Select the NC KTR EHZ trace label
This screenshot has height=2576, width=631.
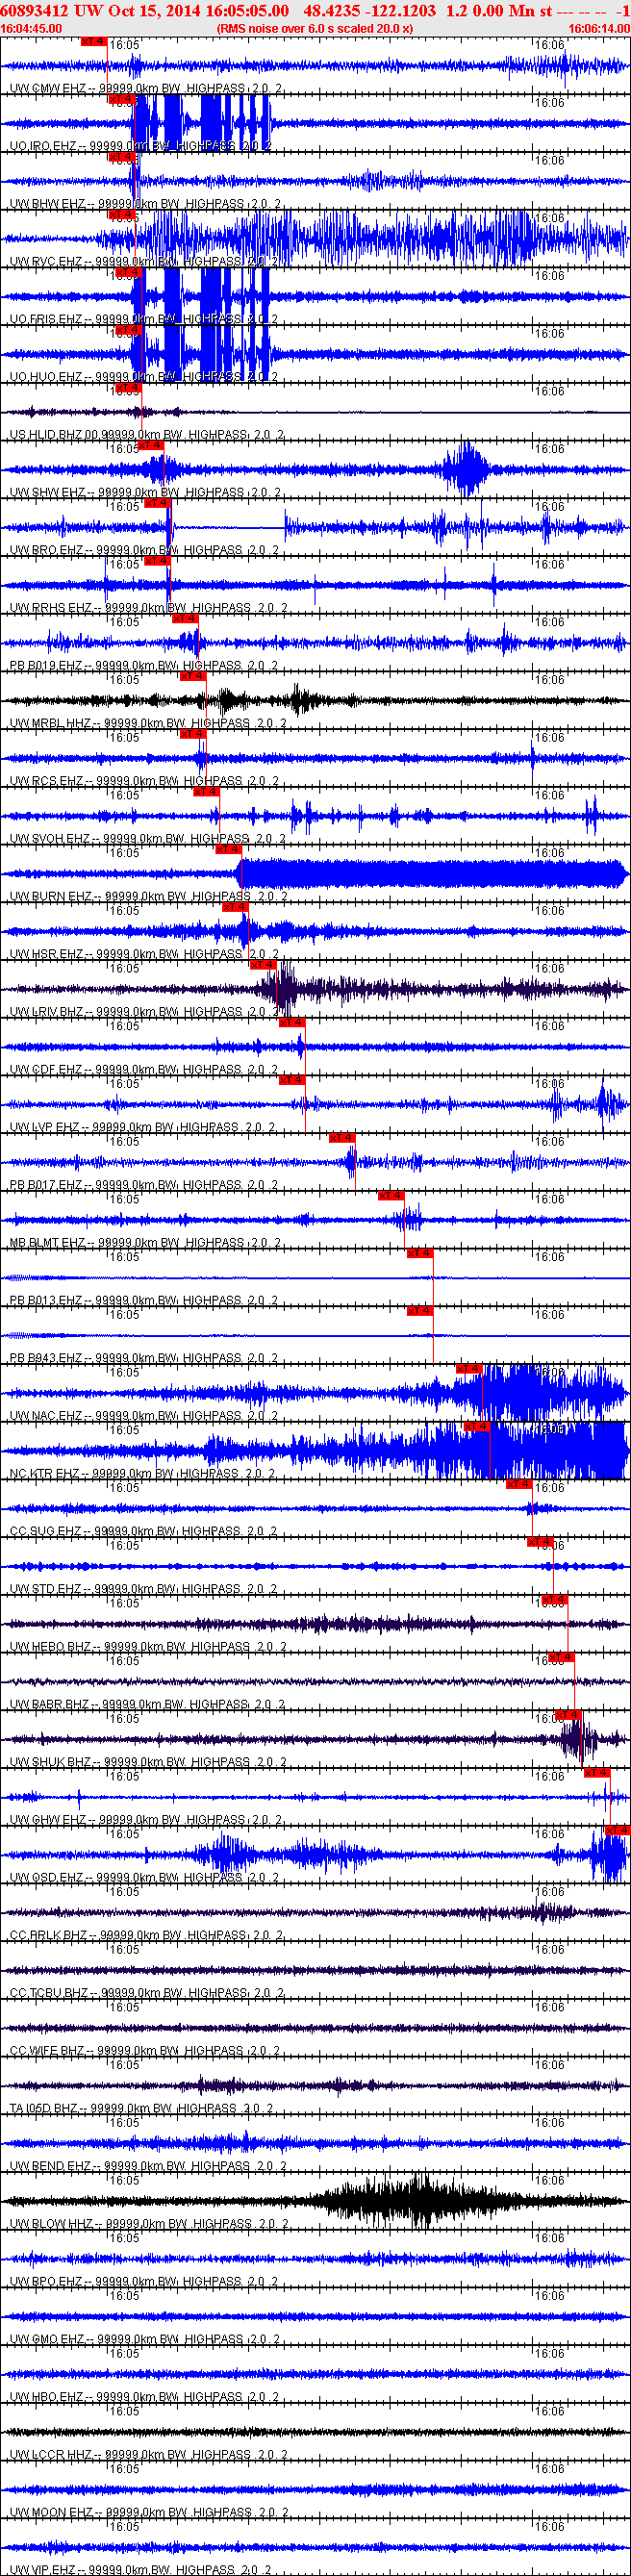142,1475
